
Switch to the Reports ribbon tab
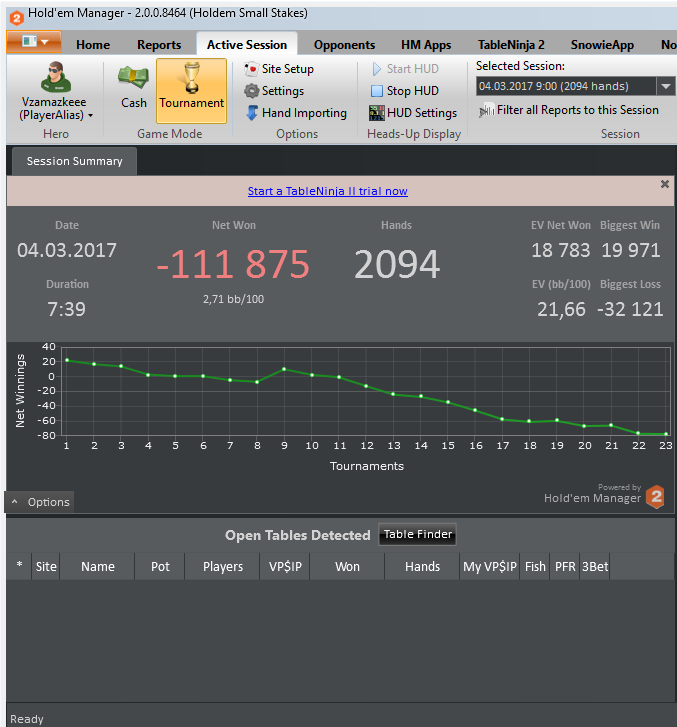tap(159, 45)
